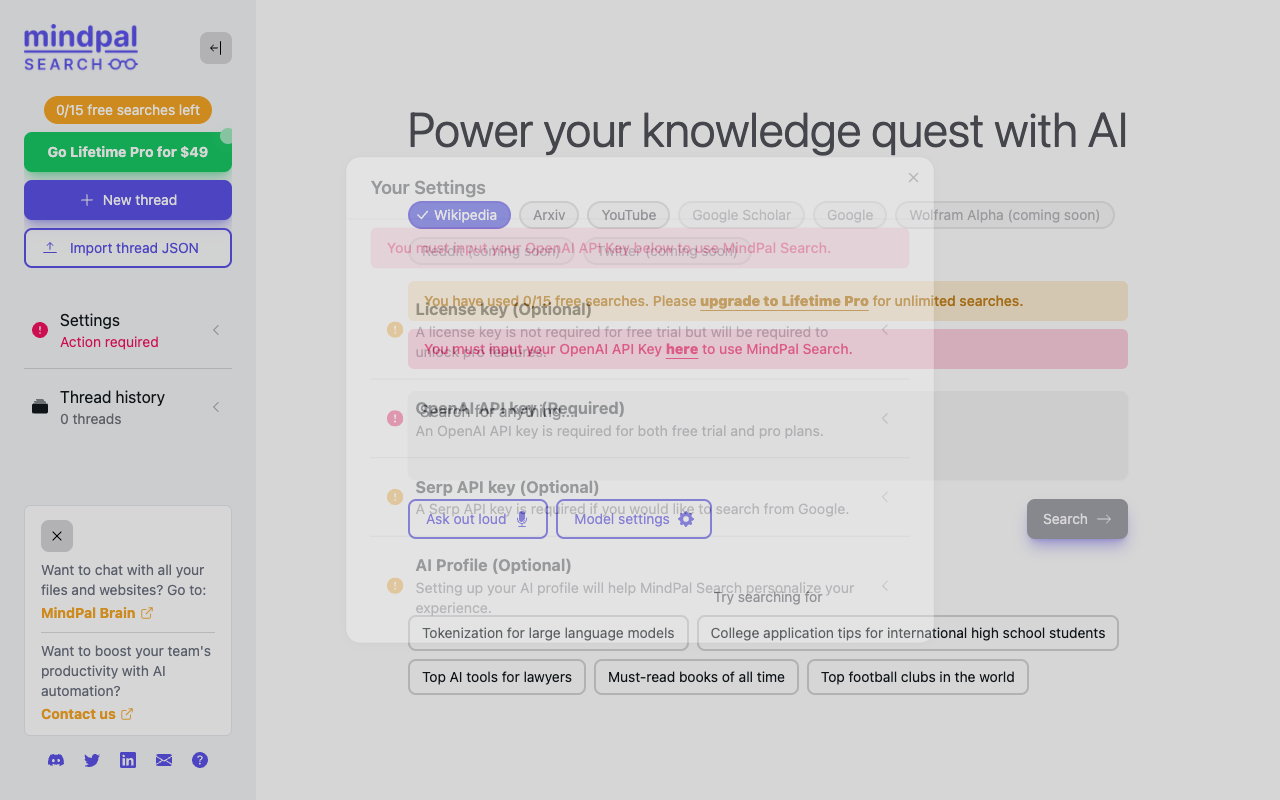
Task: Click Import thread JSON button
Action: (x=128, y=248)
